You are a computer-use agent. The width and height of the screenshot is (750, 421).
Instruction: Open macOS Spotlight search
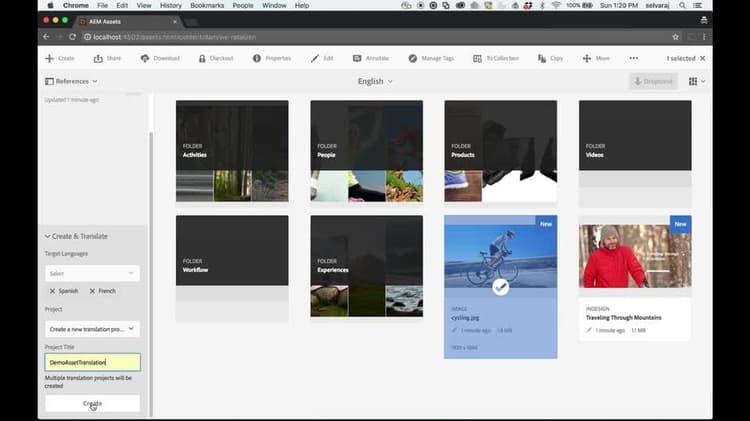(x=683, y=6)
